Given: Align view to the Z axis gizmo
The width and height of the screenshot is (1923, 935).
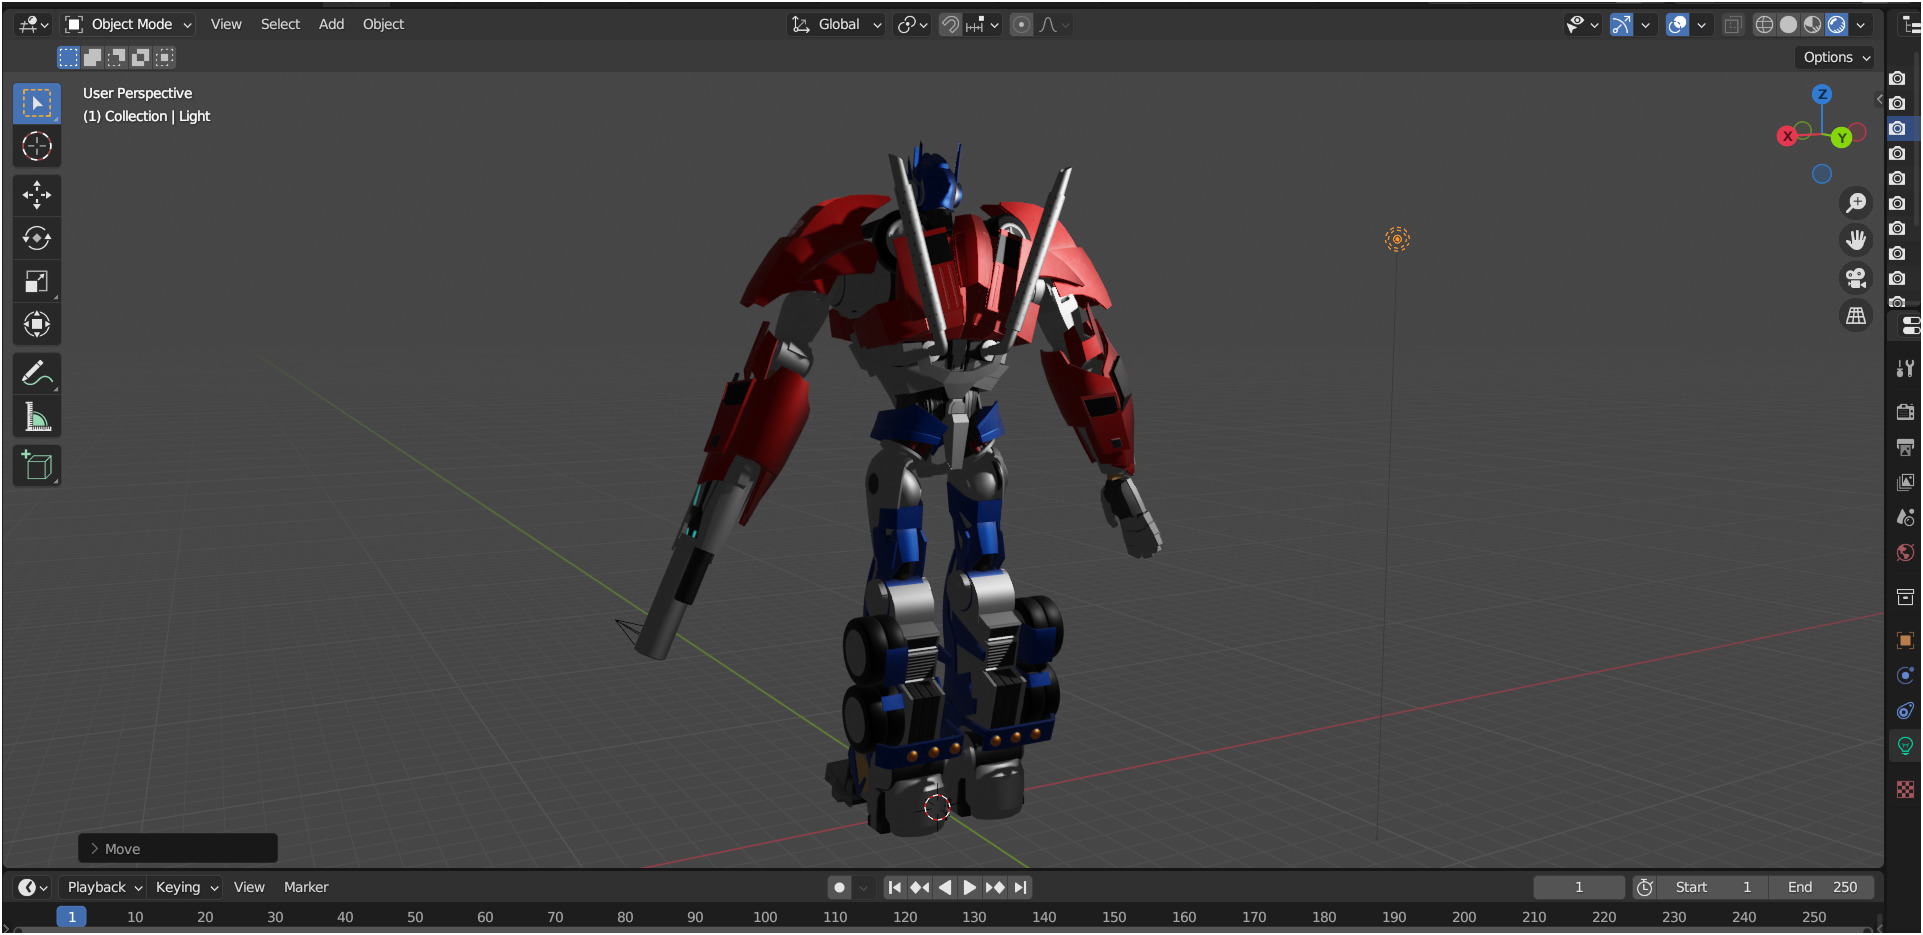Looking at the screenshot, I should click(x=1822, y=94).
